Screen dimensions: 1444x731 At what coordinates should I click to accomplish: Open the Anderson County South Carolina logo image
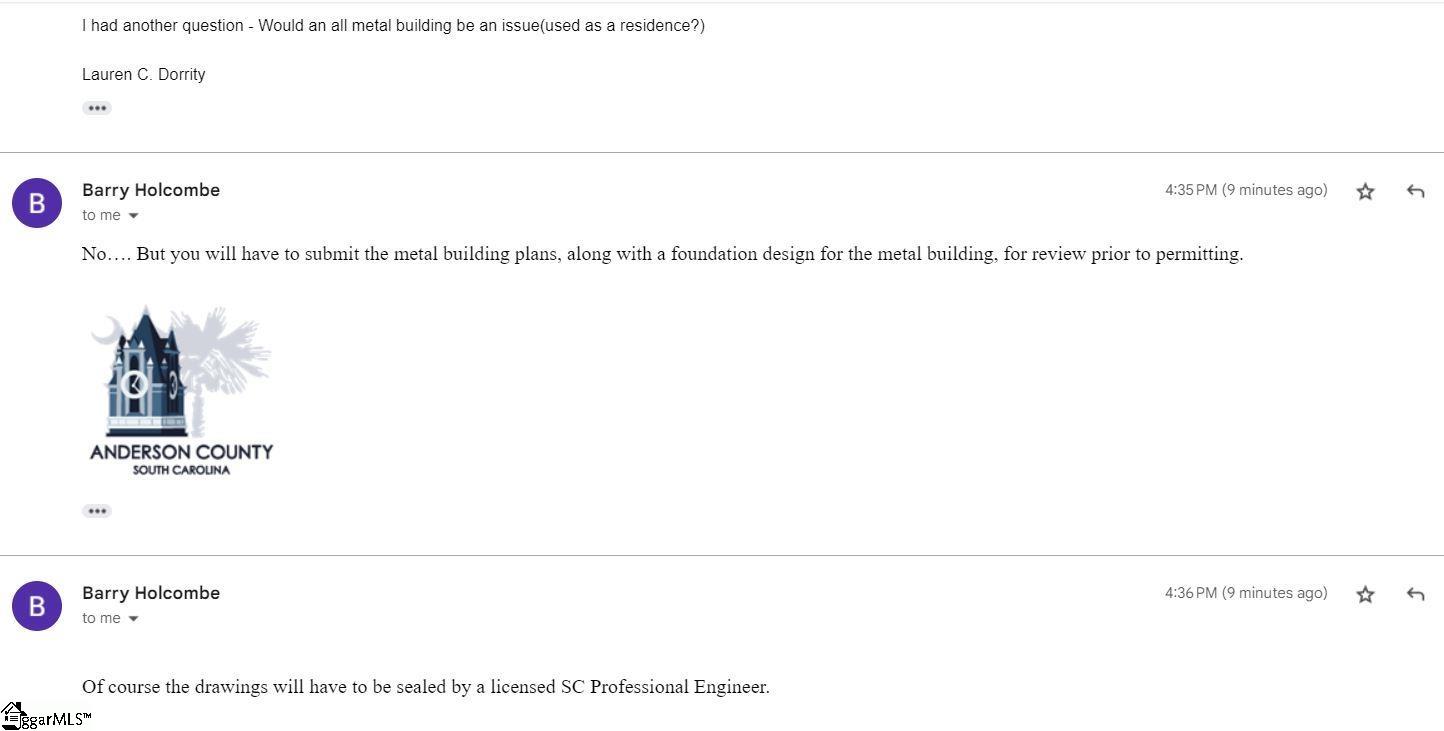pyautogui.click(x=181, y=390)
